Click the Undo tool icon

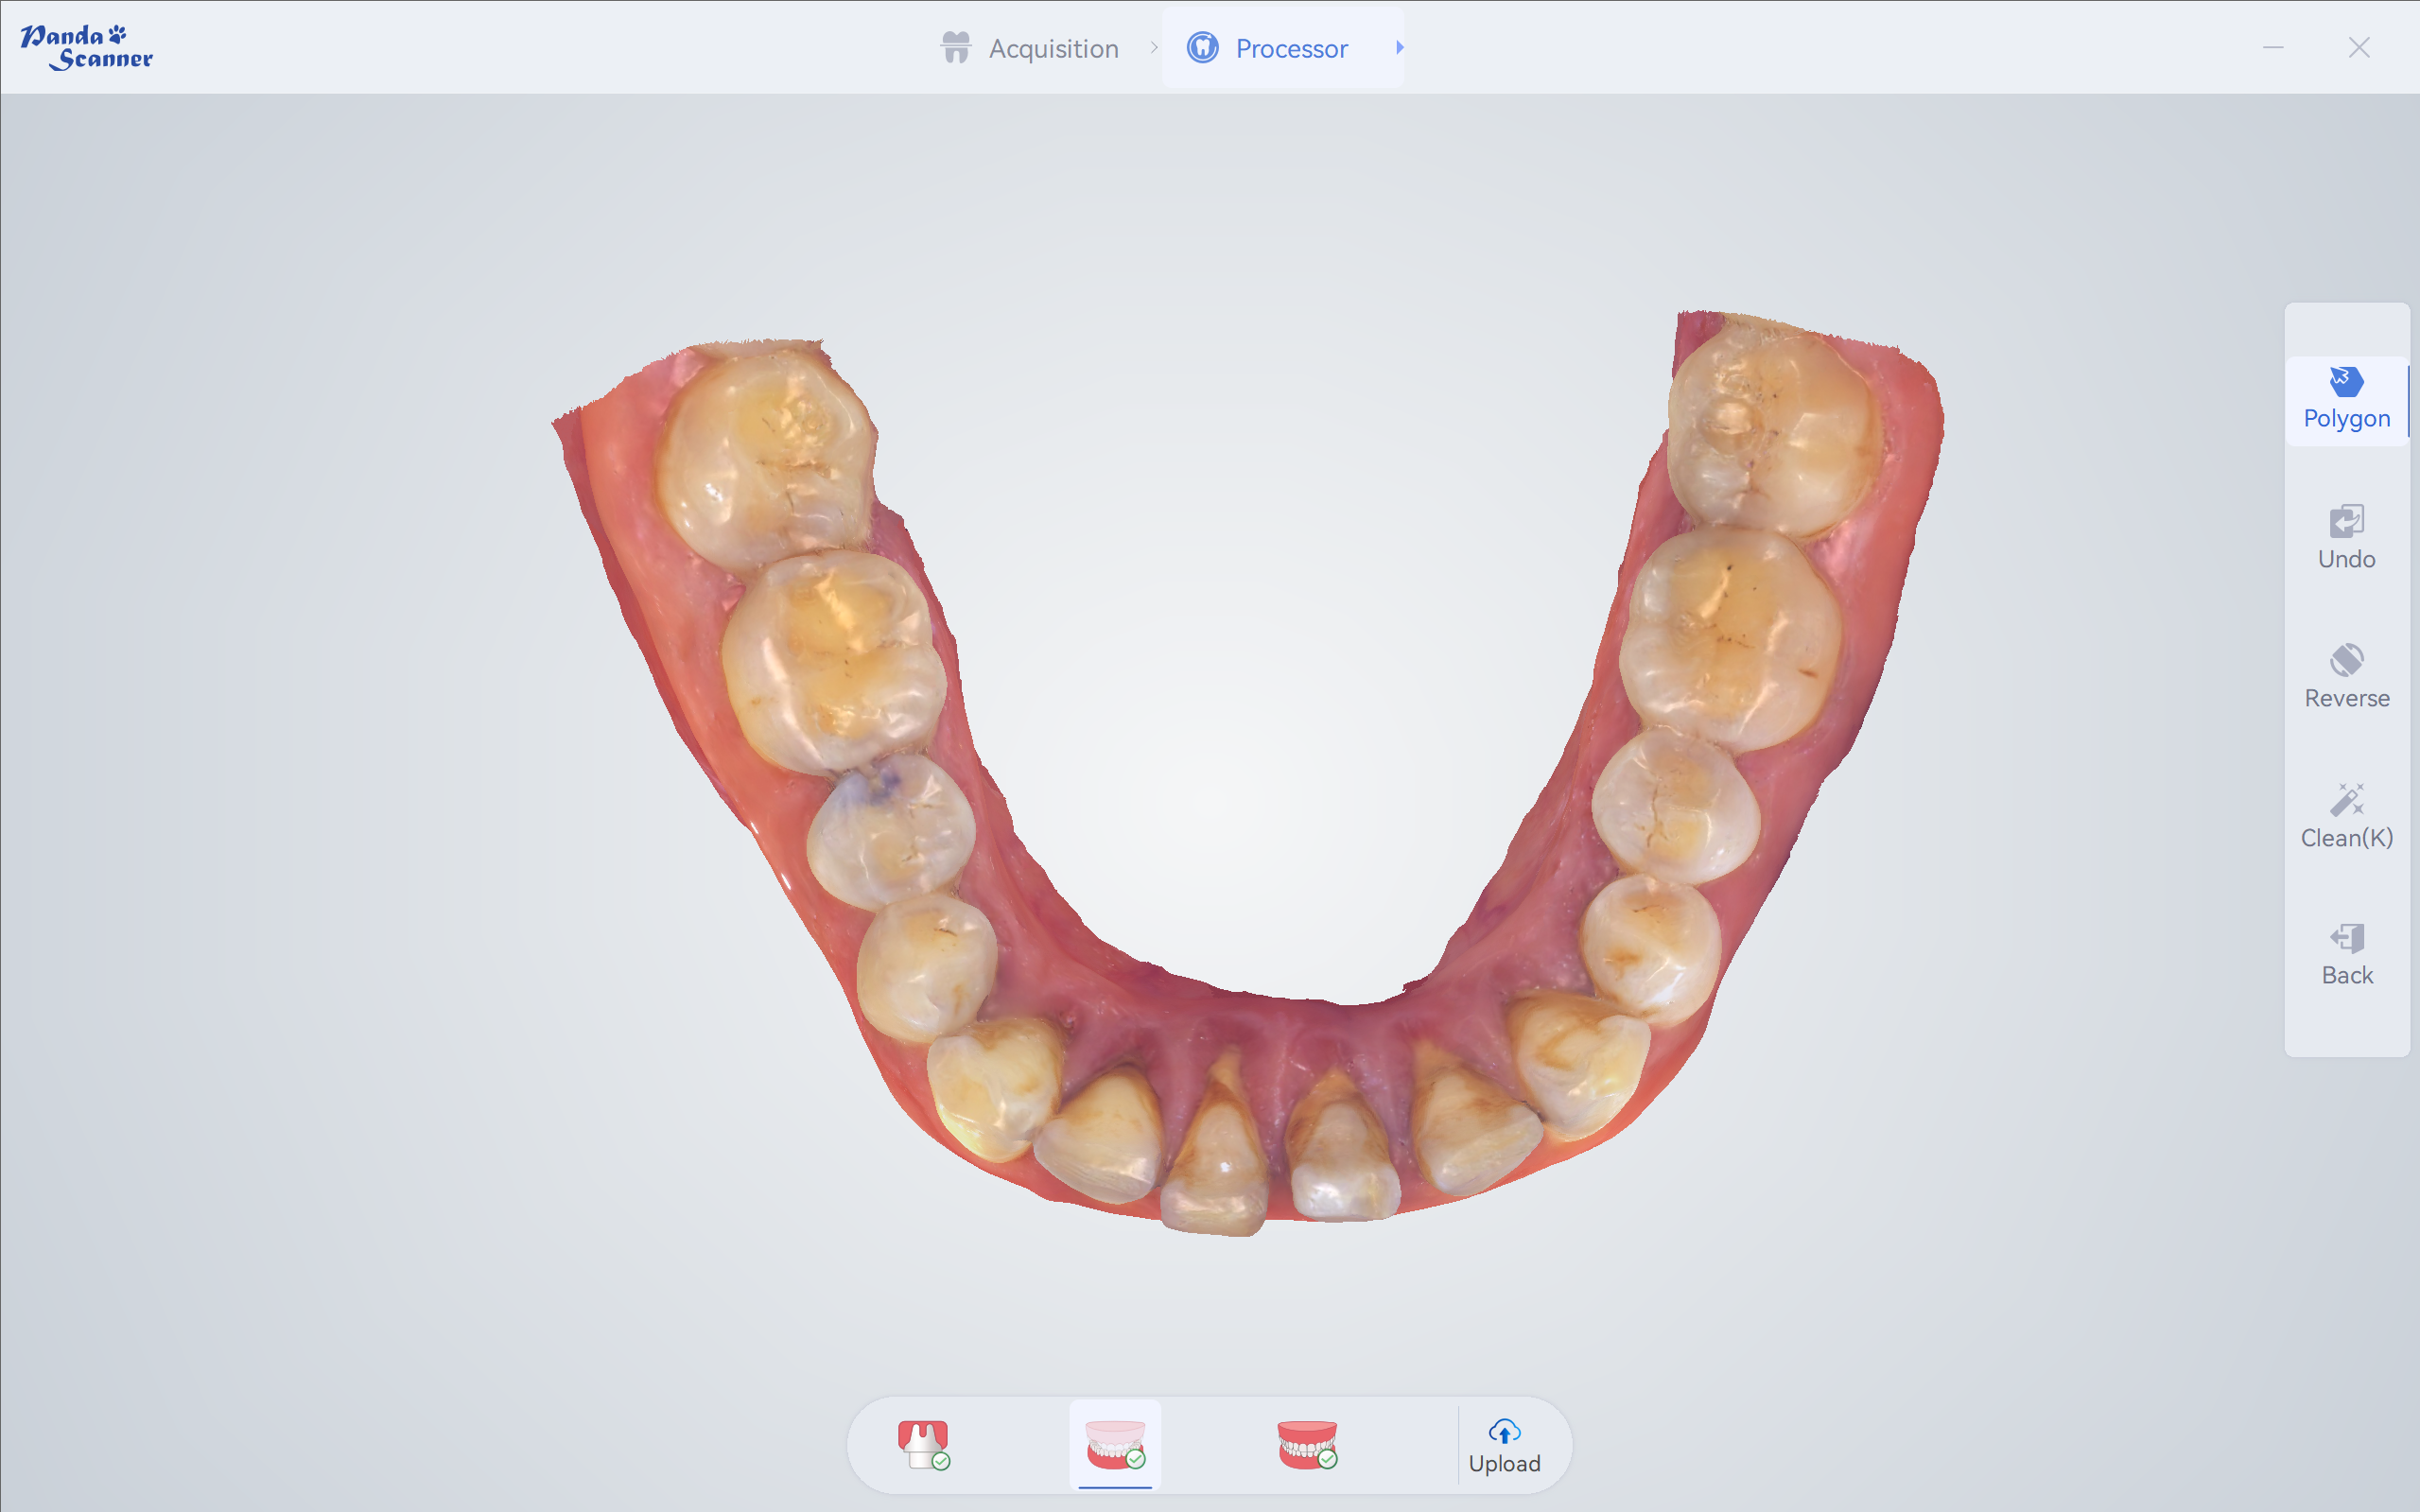pyautogui.click(x=2346, y=522)
